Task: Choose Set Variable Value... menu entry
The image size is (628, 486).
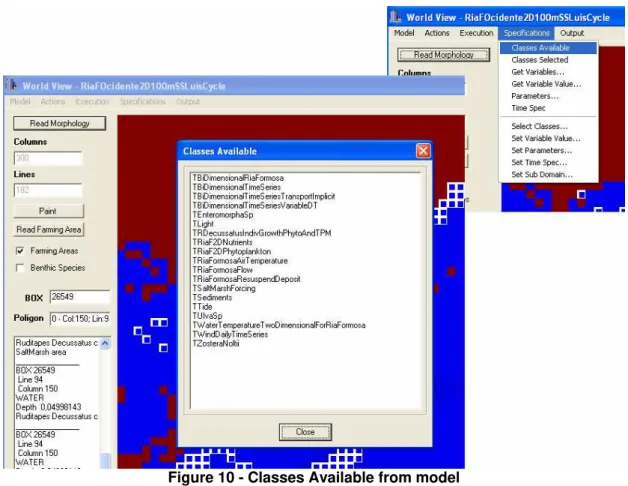Action: pos(548,138)
